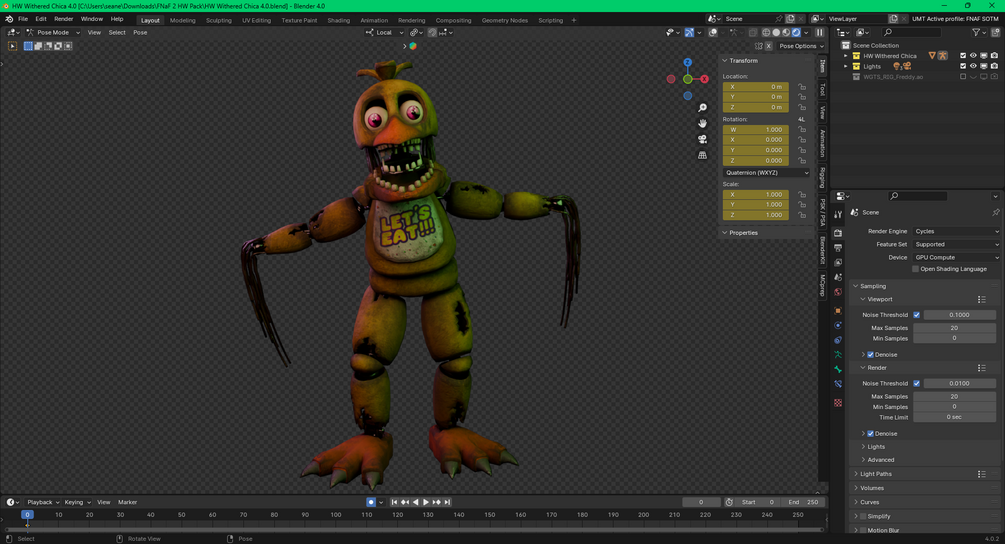The width and height of the screenshot is (1005, 544).
Task: Open the View Layer properties icon
Action: click(838, 262)
